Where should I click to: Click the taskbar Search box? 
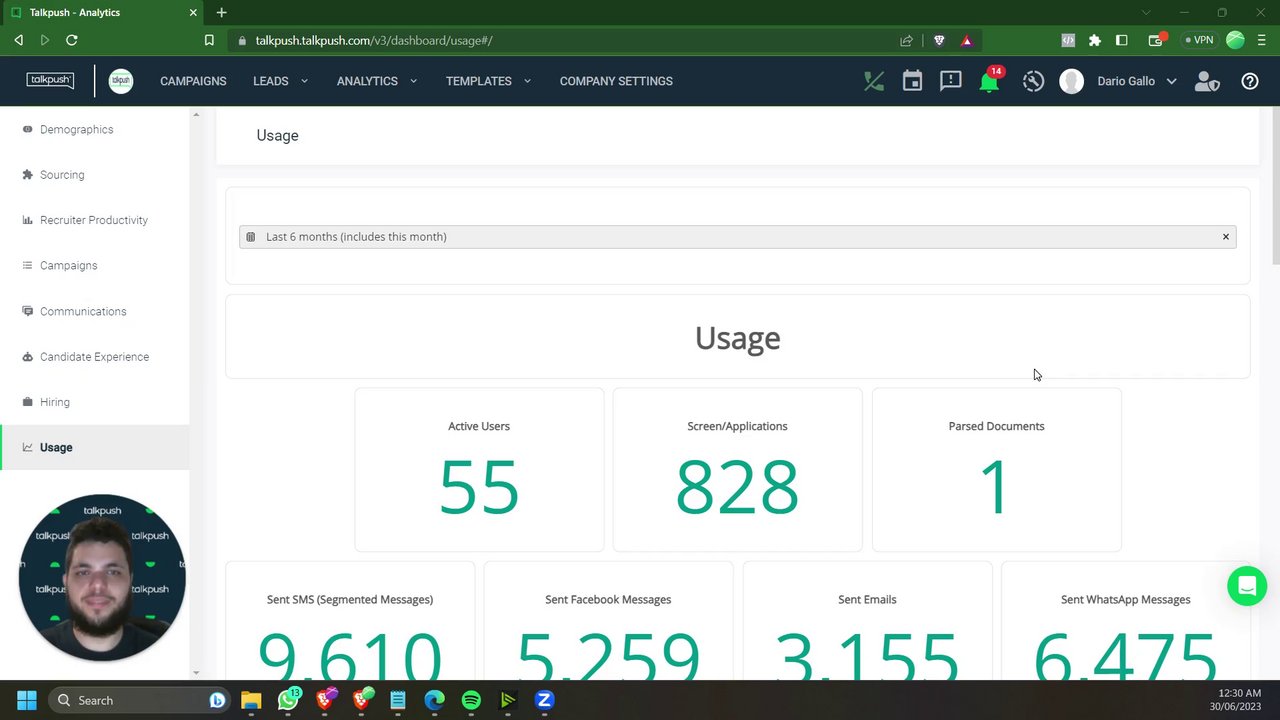pyautogui.click(x=139, y=700)
